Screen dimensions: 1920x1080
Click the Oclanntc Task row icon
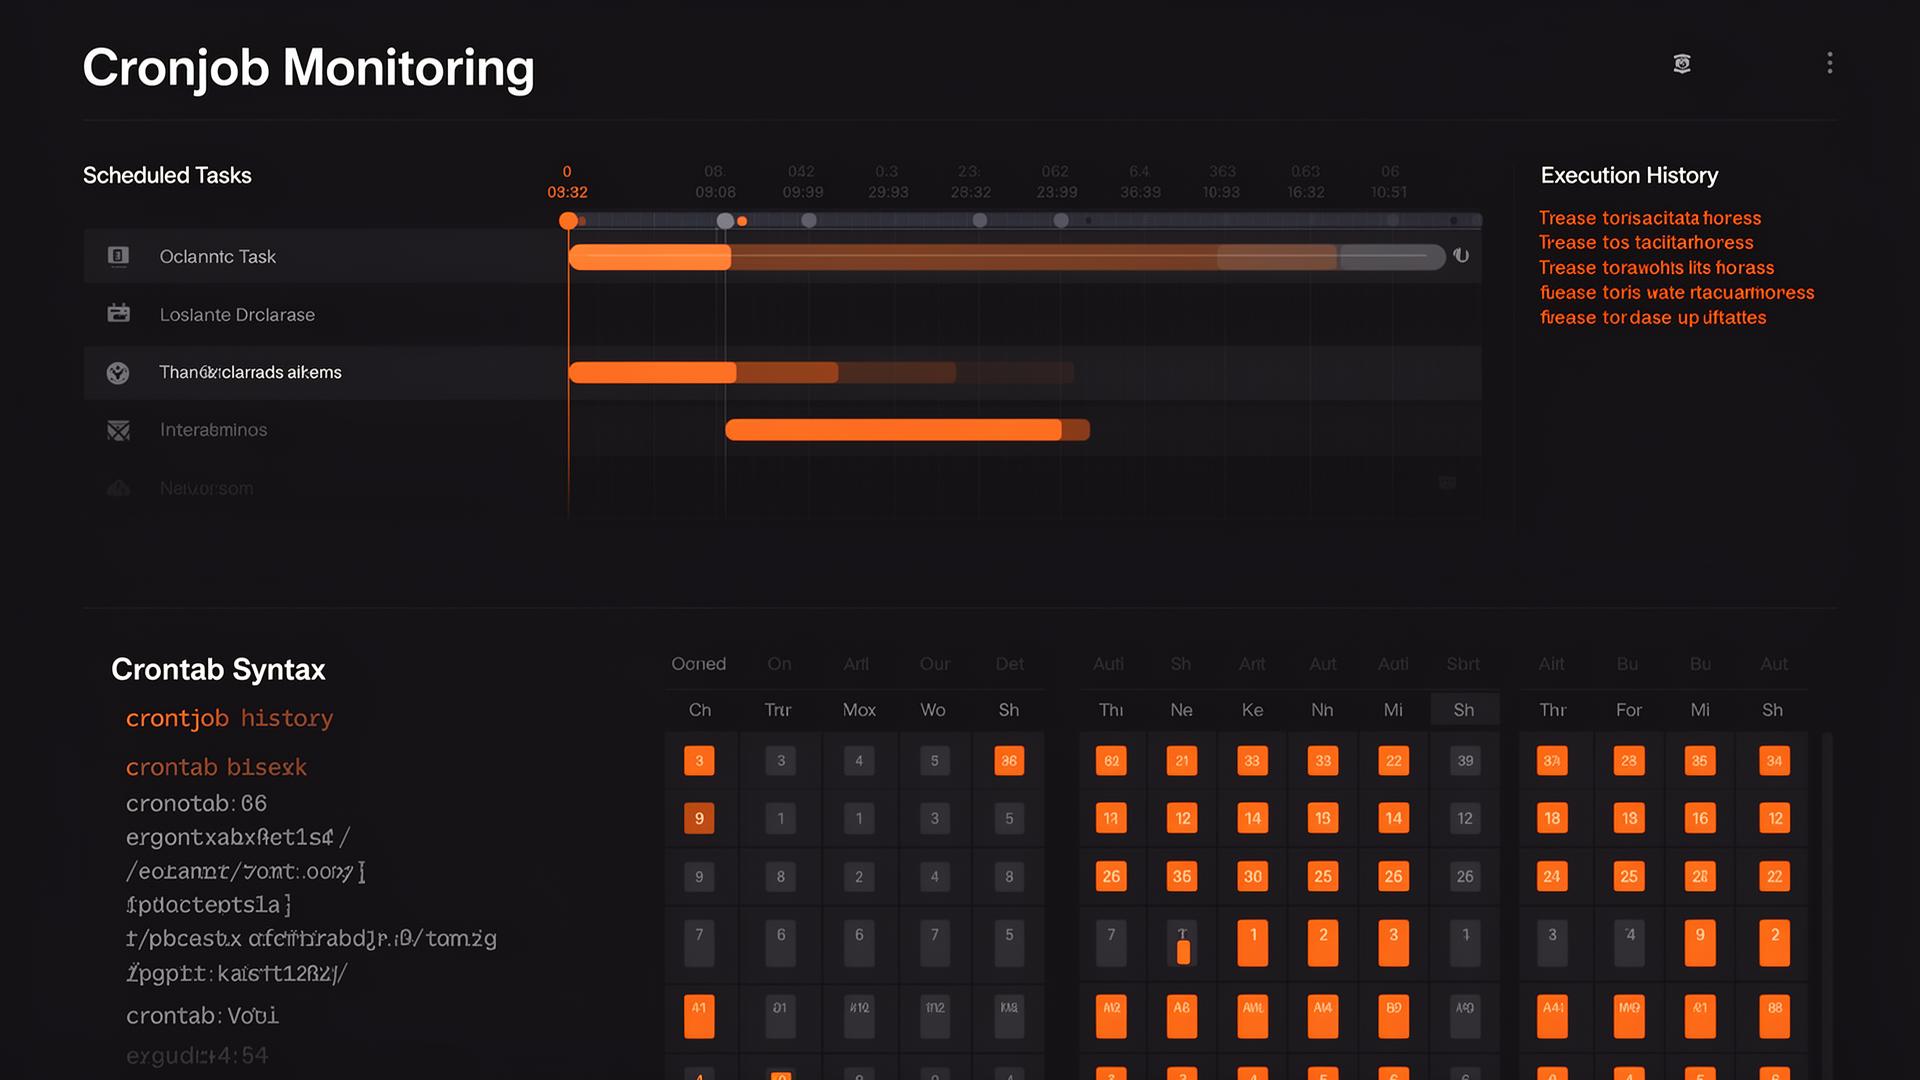(118, 256)
